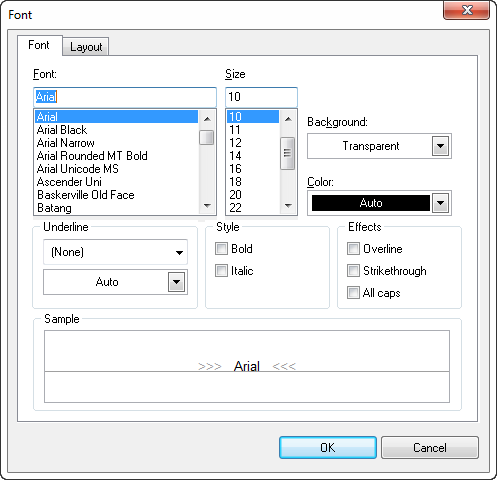Image resolution: width=497 pixels, height=480 pixels.
Task: Open the underline color Auto dropdown
Action: 176,282
